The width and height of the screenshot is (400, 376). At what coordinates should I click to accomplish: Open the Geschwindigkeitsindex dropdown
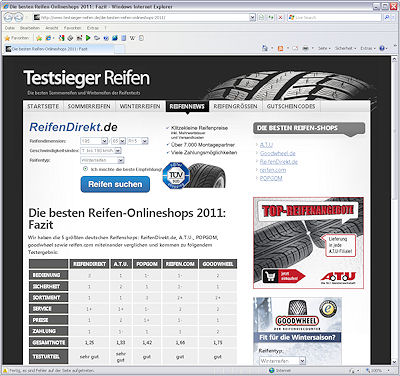pyautogui.click(x=101, y=151)
